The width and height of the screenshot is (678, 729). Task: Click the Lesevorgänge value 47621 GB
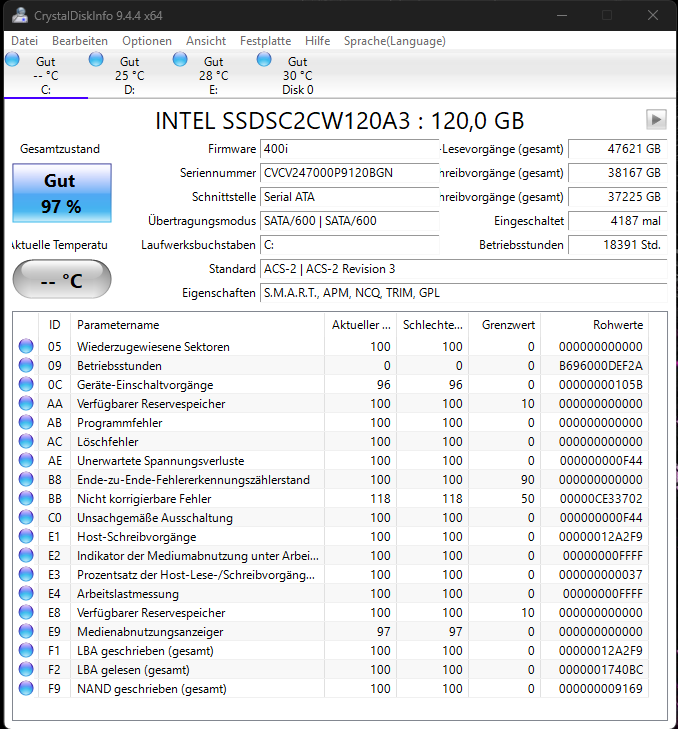pyautogui.click(x=618, y=149)
